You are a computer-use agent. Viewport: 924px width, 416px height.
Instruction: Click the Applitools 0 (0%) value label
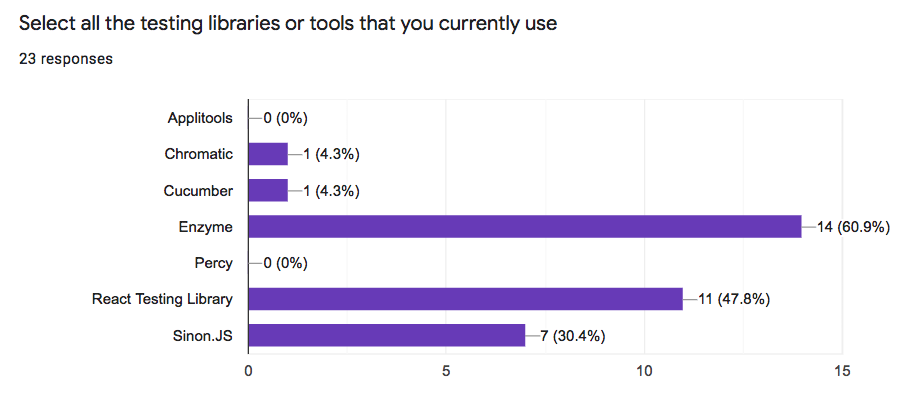pos(285,118)
